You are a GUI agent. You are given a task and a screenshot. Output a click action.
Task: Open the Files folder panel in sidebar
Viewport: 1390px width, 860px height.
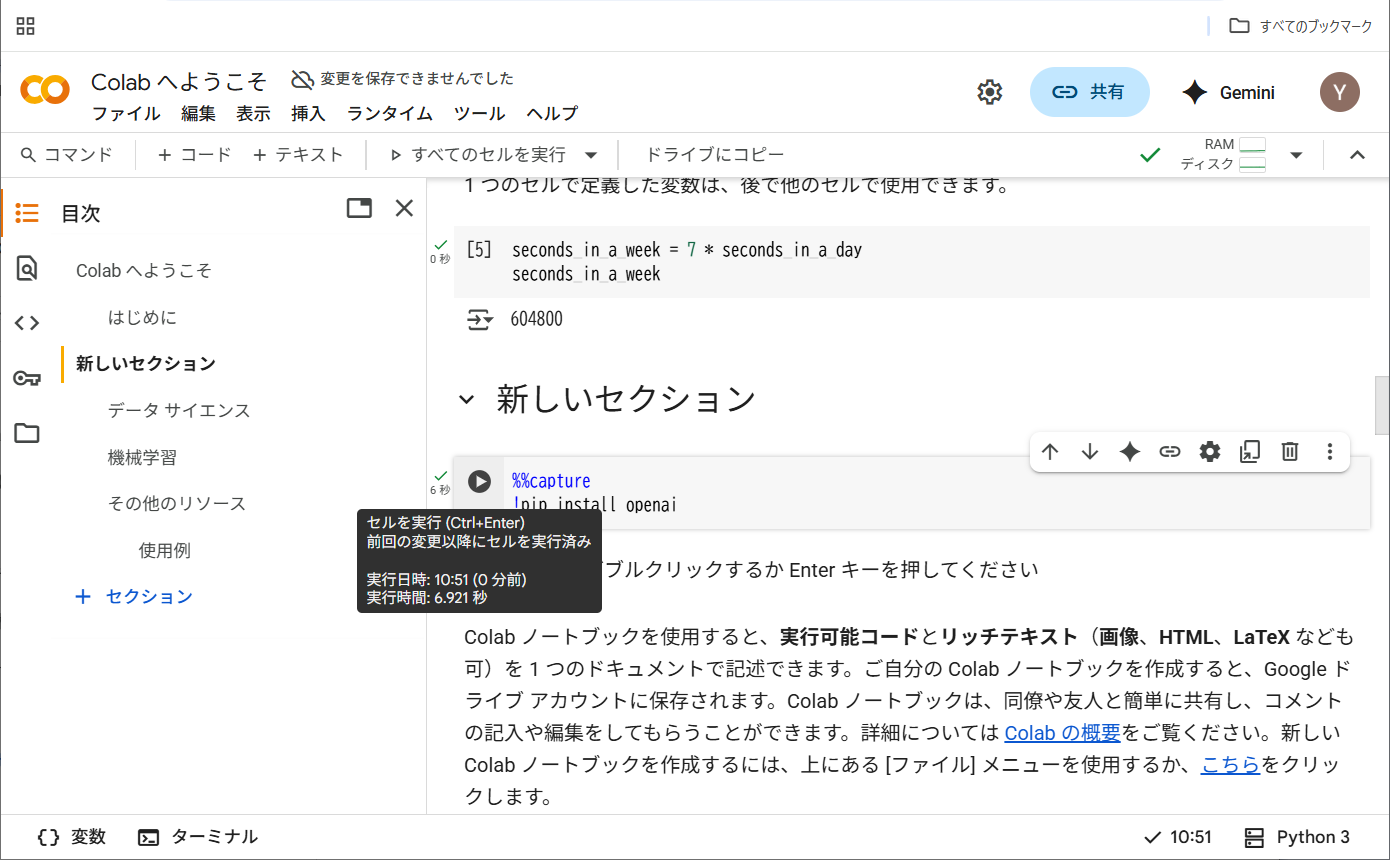click(27, 433)
